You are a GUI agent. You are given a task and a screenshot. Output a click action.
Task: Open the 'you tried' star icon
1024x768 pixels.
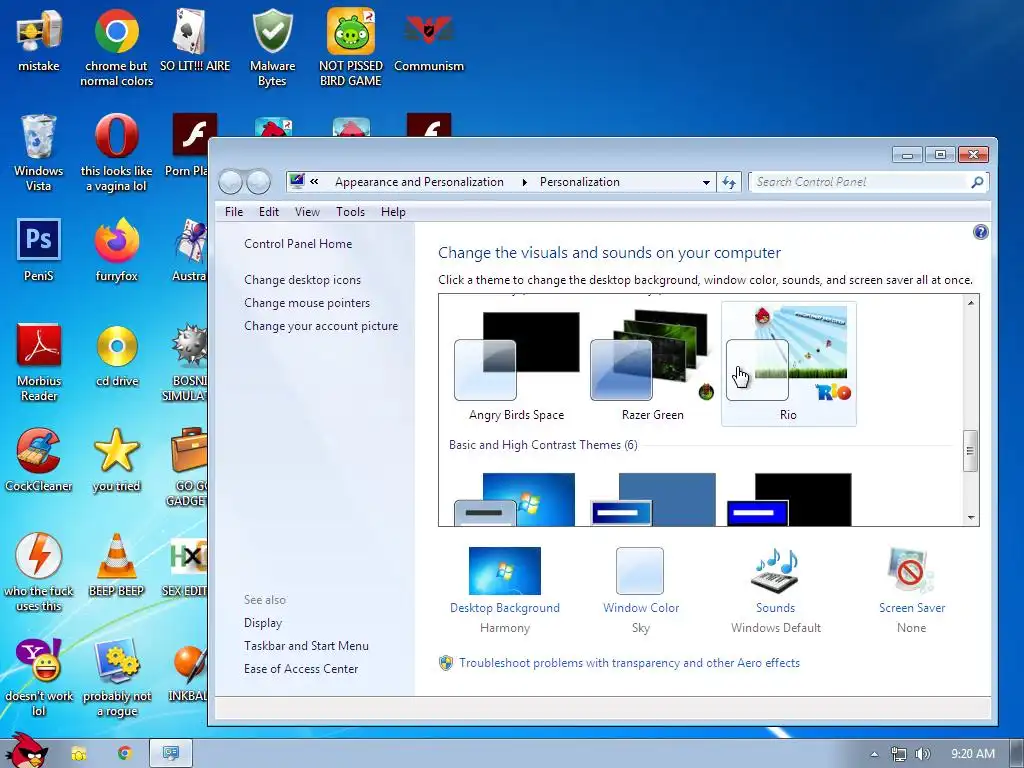tap(116, 459)
